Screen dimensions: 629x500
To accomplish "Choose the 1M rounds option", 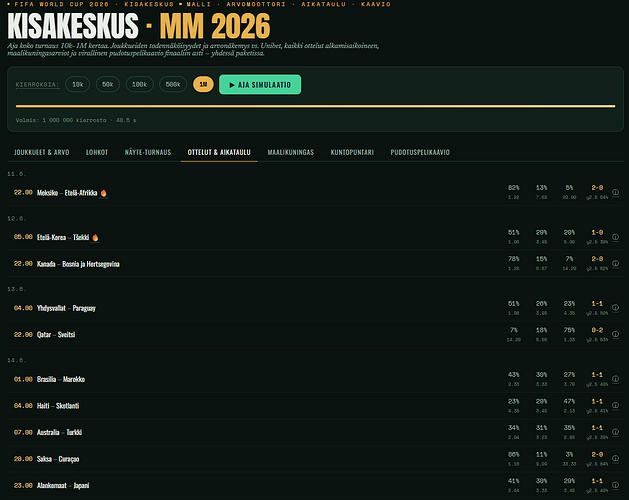I will [203, 84].
